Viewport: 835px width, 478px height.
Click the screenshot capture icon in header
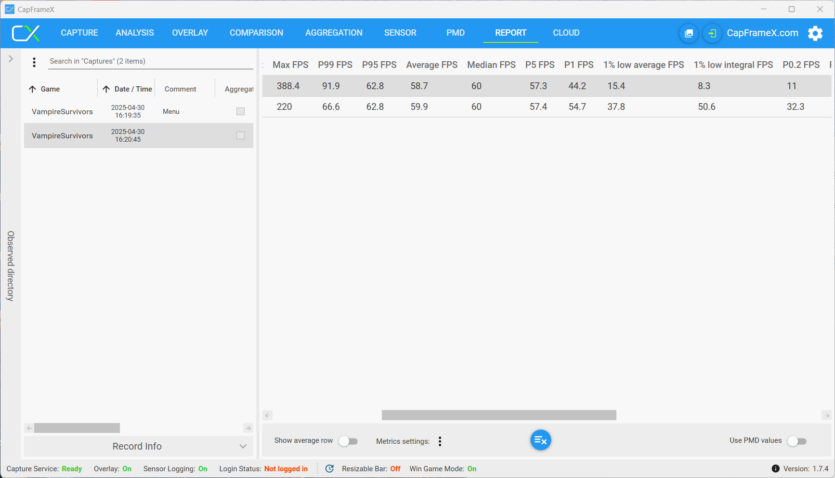pos(689,33)
